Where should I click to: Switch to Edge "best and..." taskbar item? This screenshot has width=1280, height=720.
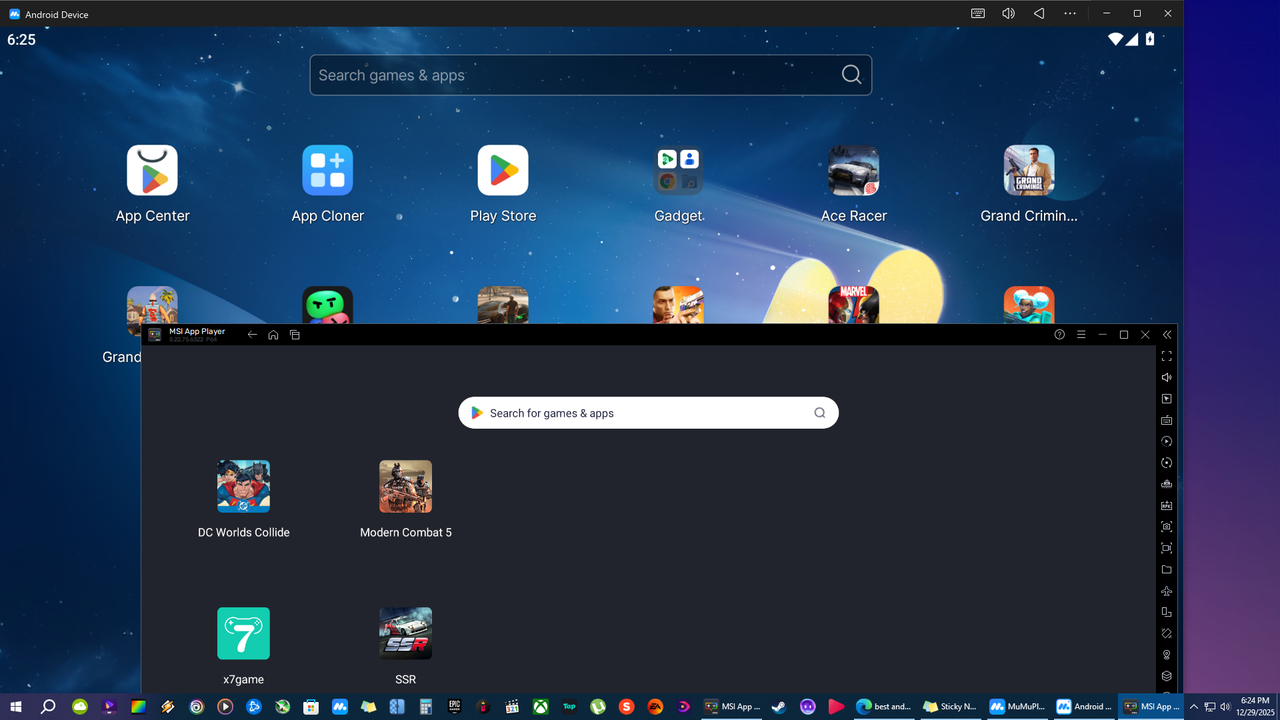click(883, 707)
